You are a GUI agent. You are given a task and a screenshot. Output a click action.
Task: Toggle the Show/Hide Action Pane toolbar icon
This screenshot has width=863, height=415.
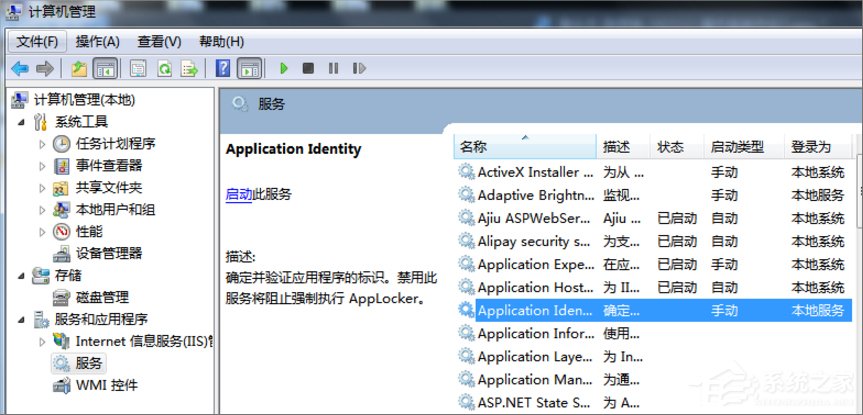(249, 69)
